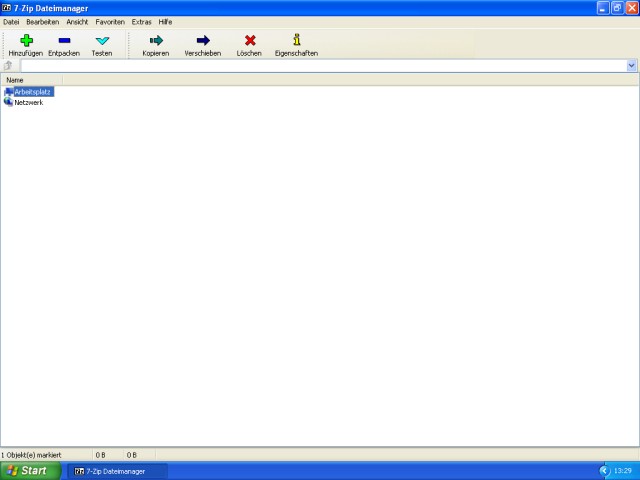This screenshot has height=480, width=640.
Task: Restore down the 7-Zip window
Action: tap(617, 8)
